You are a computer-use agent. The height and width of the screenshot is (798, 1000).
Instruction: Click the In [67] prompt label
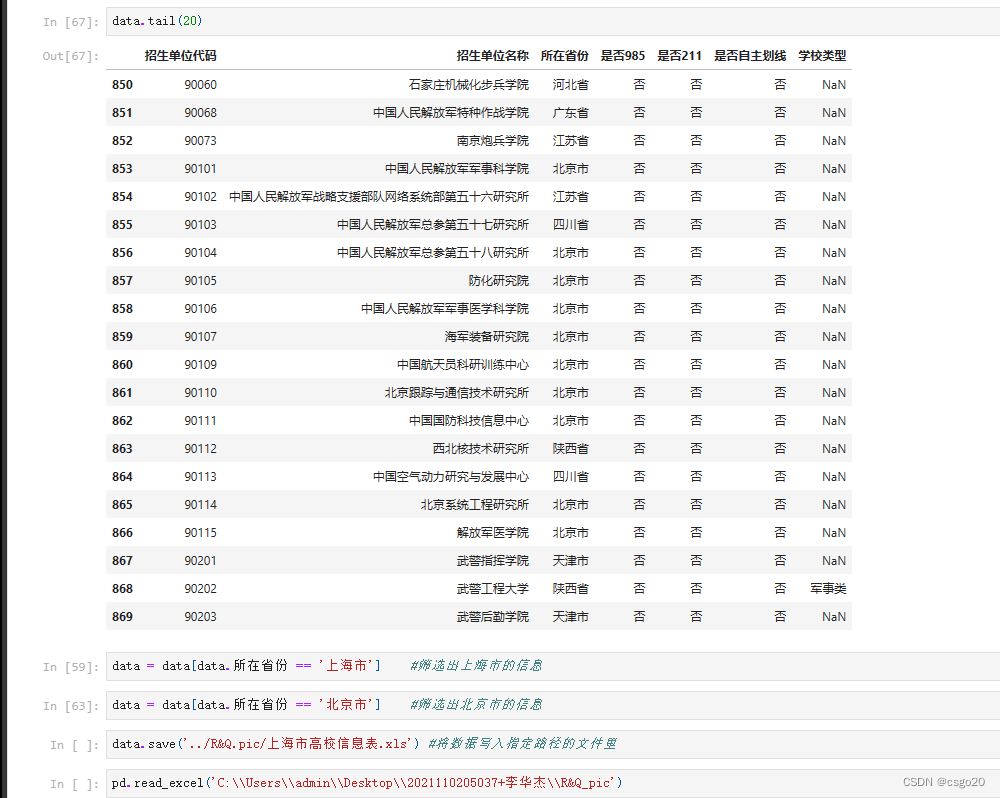coord(71,22)
